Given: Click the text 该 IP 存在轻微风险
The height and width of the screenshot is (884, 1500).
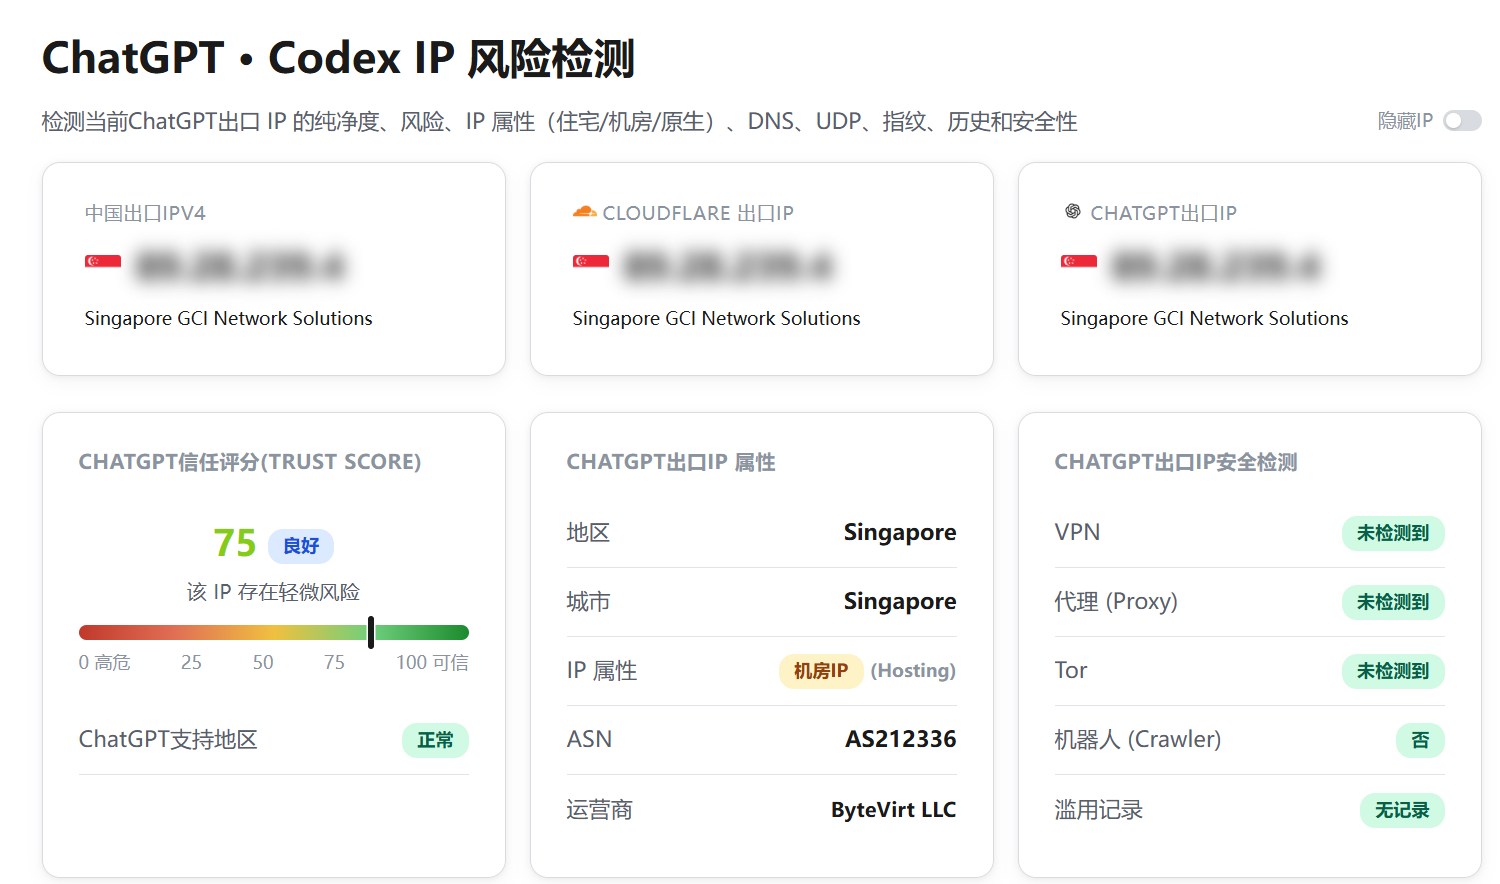Looking at the screenshot, I should click(x=273, y=592).
